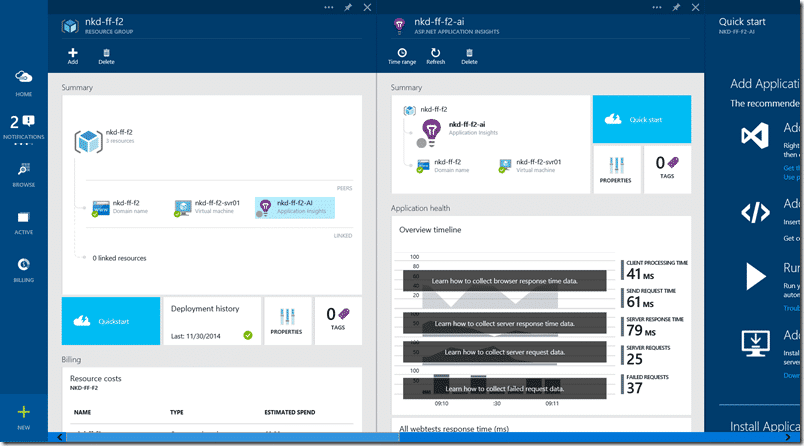Open Properties tile in resource group blade

coord(287,321)
